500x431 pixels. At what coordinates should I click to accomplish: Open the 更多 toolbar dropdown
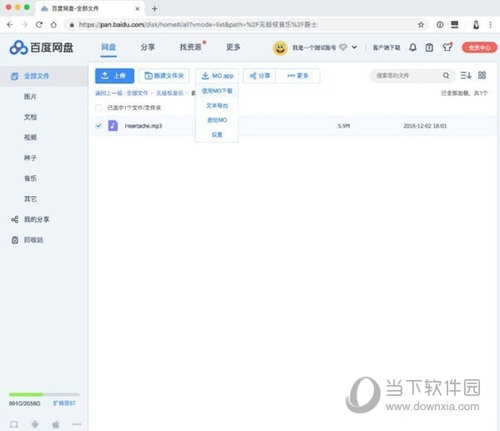click(298, 76)
